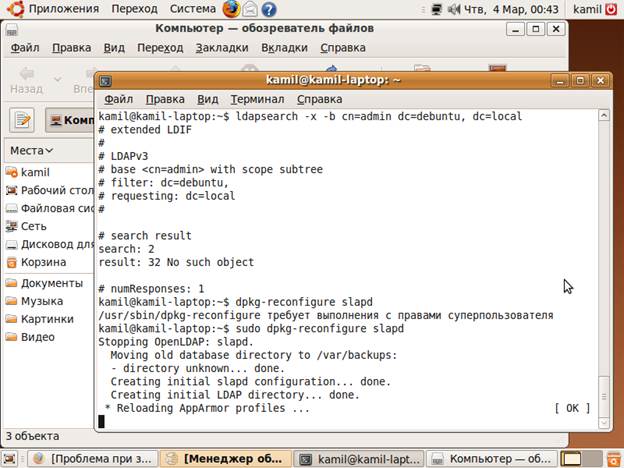The image size is (624, 468).
Task: Open the kamil user session menu
Action: (600, 10)
